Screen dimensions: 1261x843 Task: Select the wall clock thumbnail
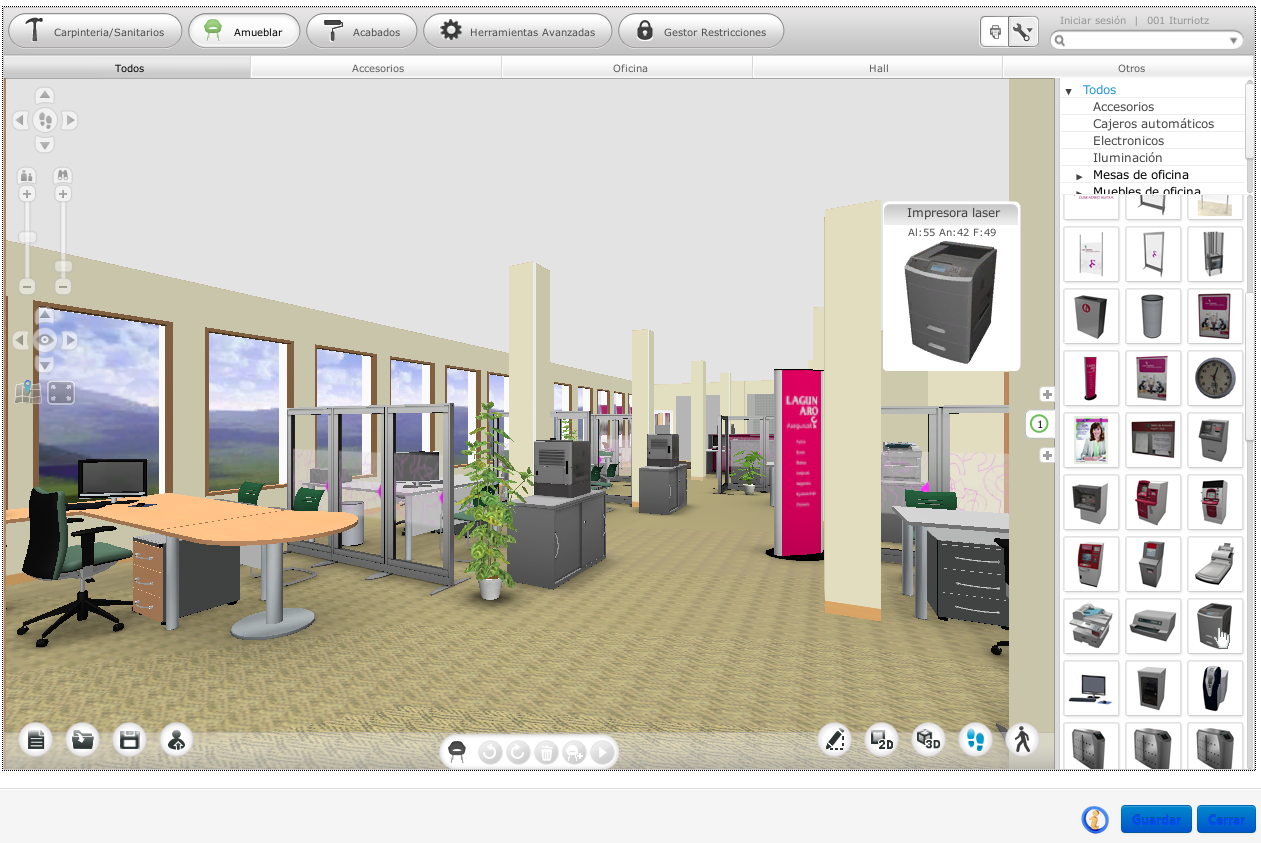click(x=1215, y=378)
